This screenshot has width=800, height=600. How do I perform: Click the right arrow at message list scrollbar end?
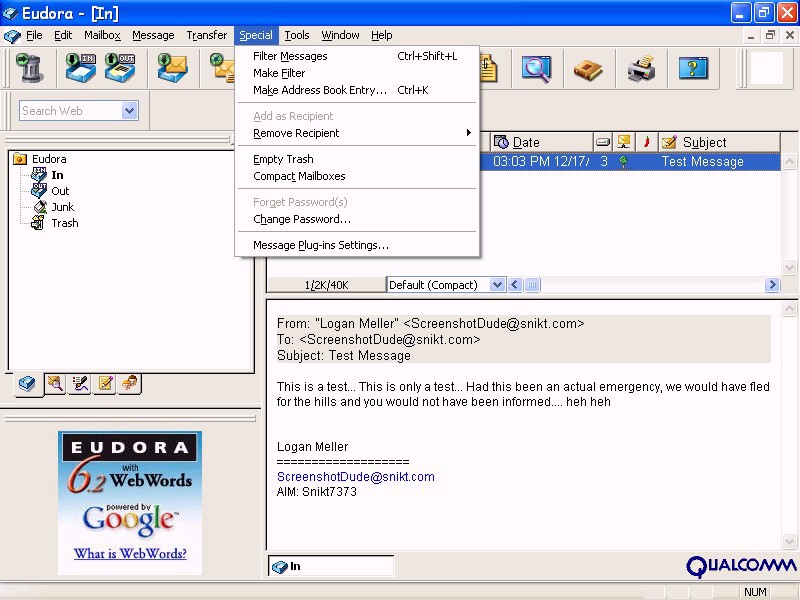[x=772, y=285]
